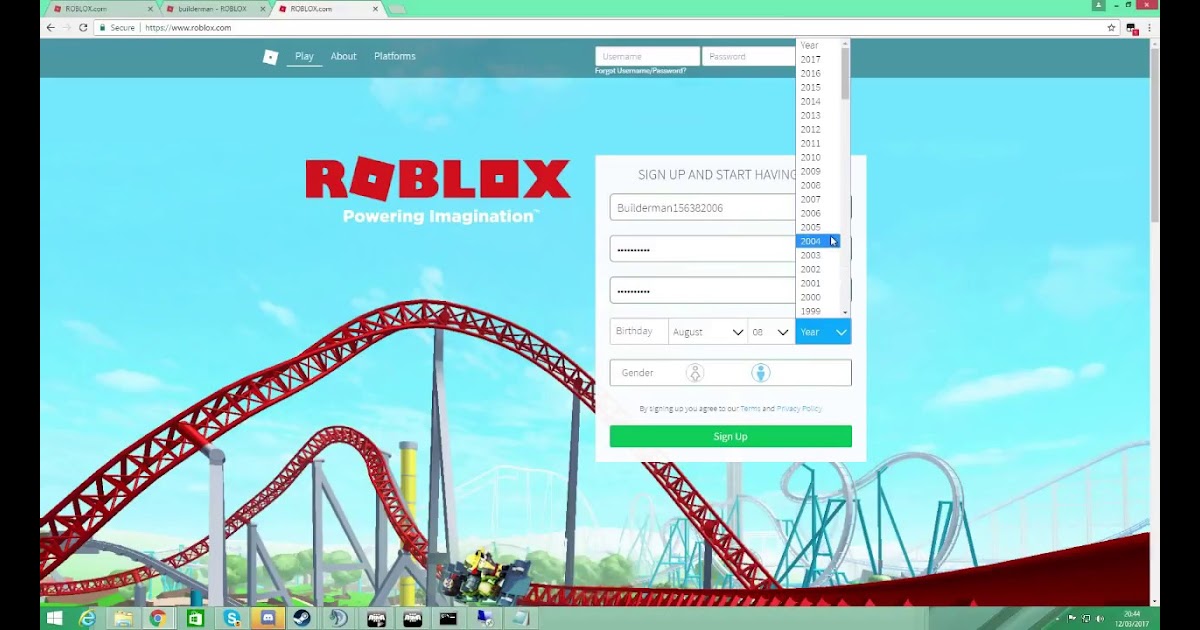The width and height of the screenshot is (1200, 630).
Task: Choose 2000 in the year list
Action: (818, 297)
